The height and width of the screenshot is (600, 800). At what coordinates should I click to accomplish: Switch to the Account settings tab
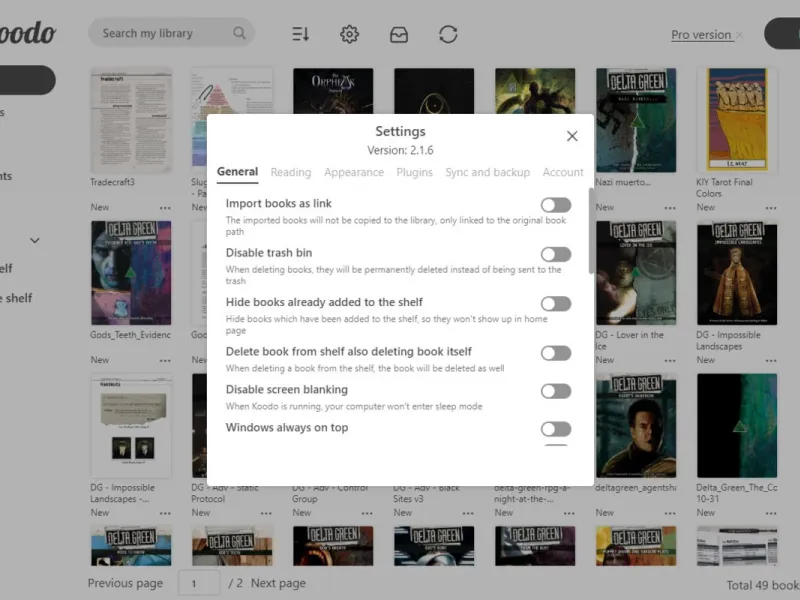[x=563, y=172]
